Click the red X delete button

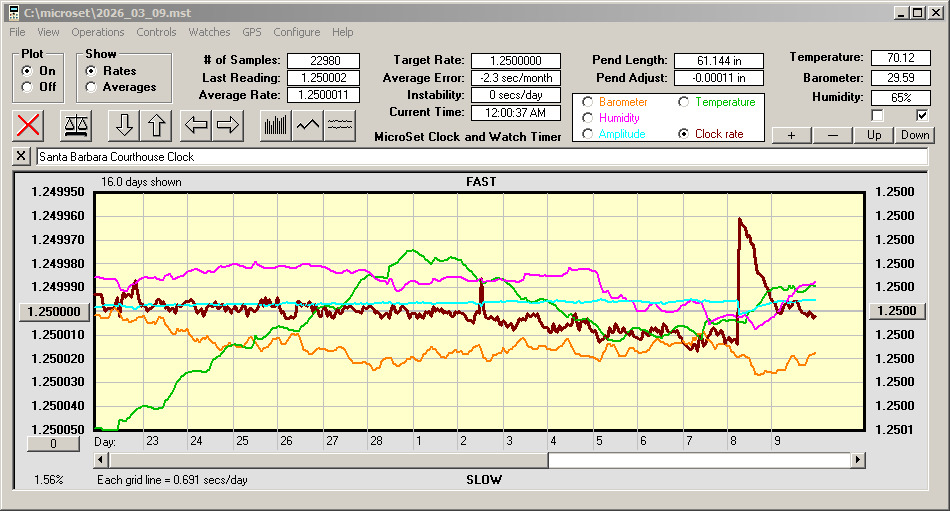coord(29,125)
